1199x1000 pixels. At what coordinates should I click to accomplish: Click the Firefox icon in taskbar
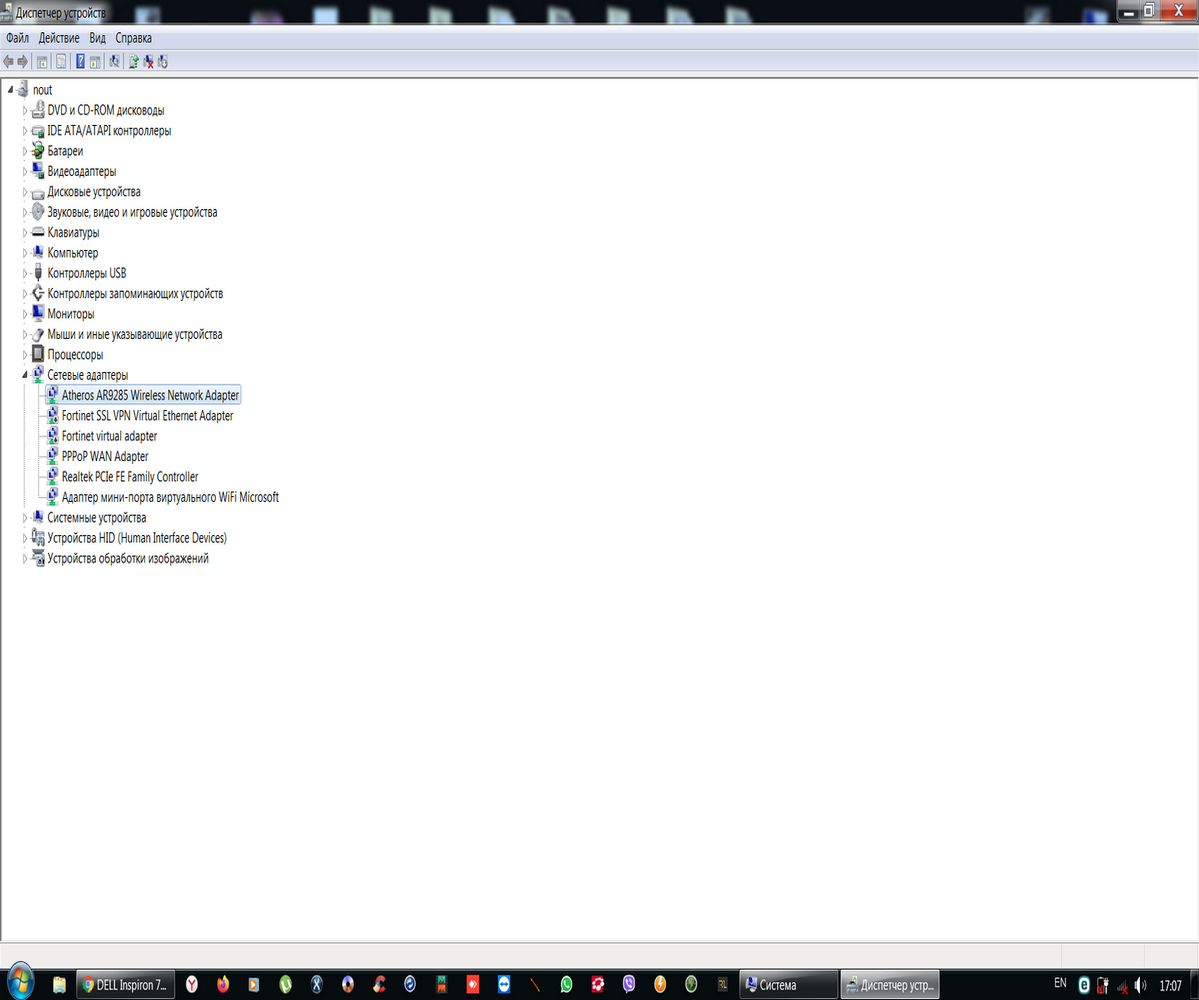tap(222, 984)
